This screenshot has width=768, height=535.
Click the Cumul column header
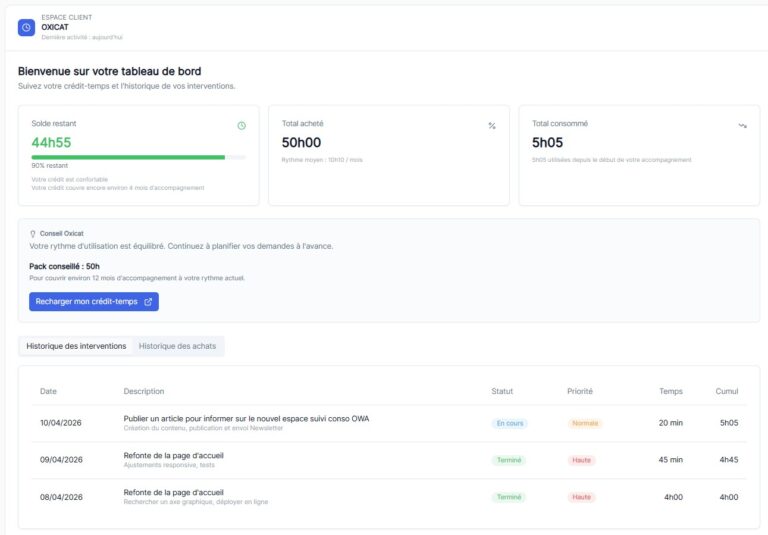point(727,391)
